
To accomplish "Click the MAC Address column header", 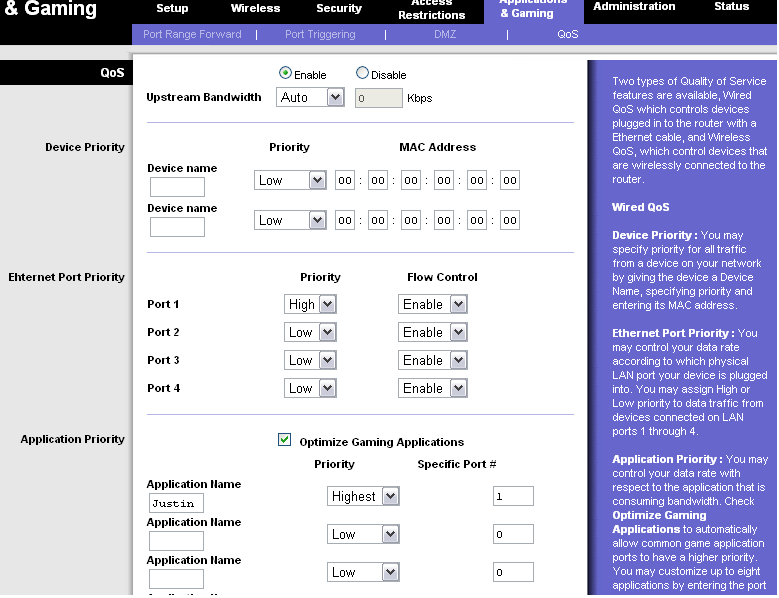I will point(437,147).
